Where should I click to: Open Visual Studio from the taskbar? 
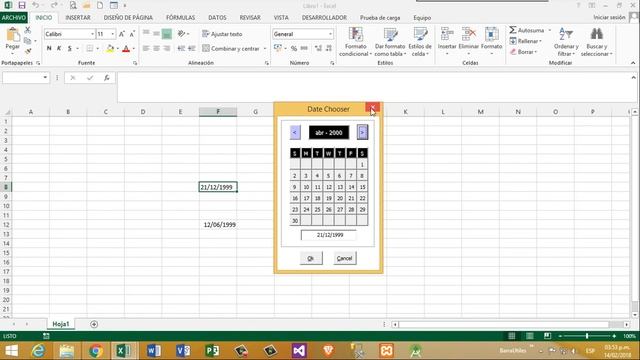[x=299, y=351]
